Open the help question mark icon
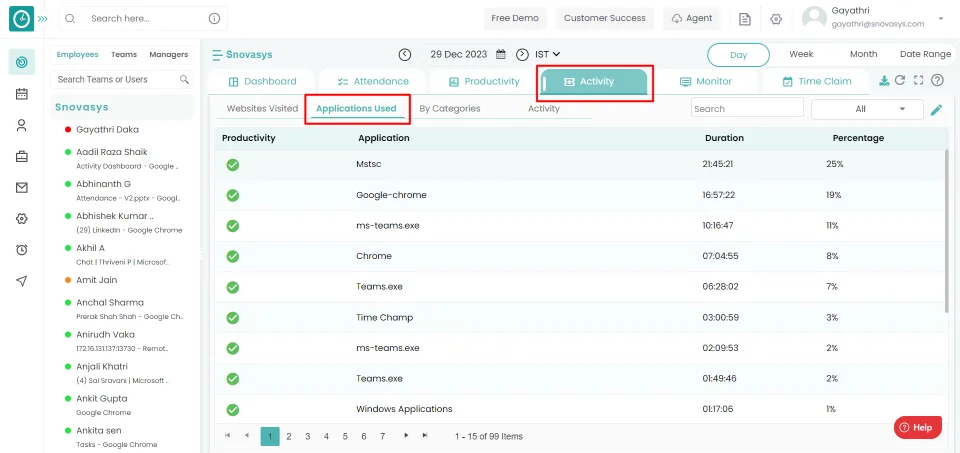The height and width of the screenshot is (453, 960). pyautogui.click(x=937, y=80)
